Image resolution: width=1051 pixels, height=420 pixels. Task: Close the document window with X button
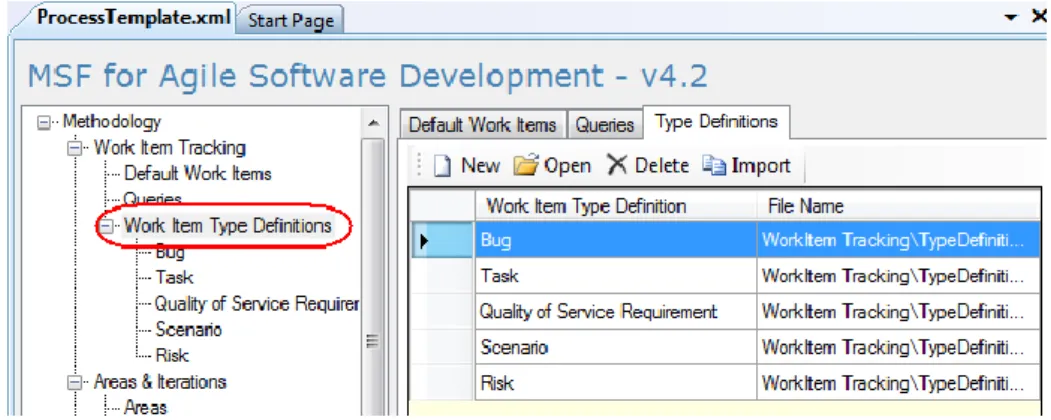pyautogui.click(x=1039, y=16)
